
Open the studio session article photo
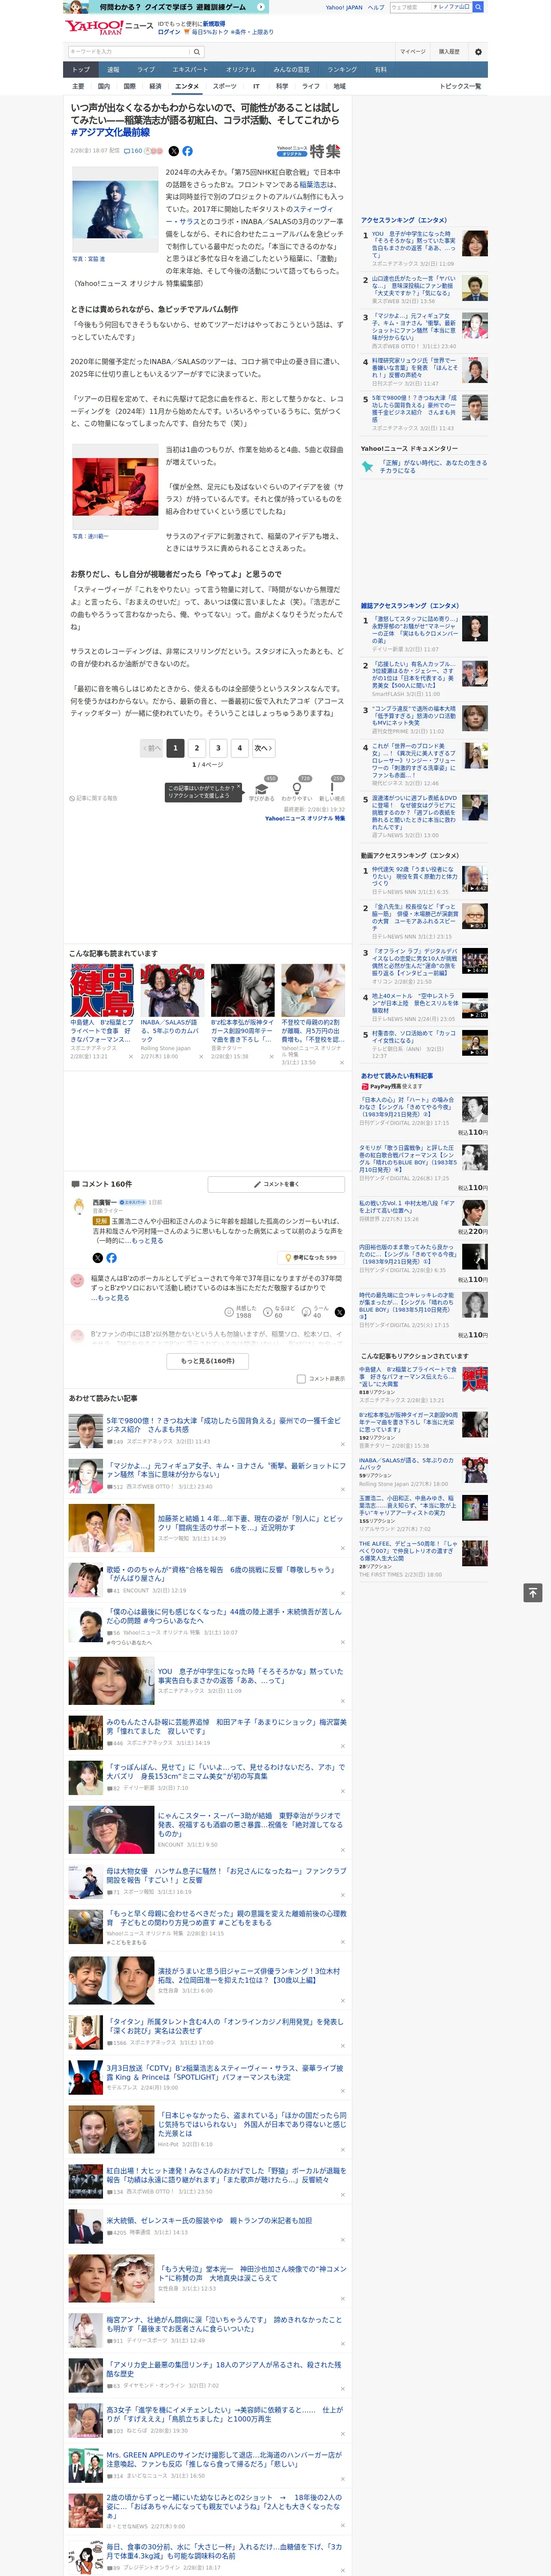click(x=115, y=487)
